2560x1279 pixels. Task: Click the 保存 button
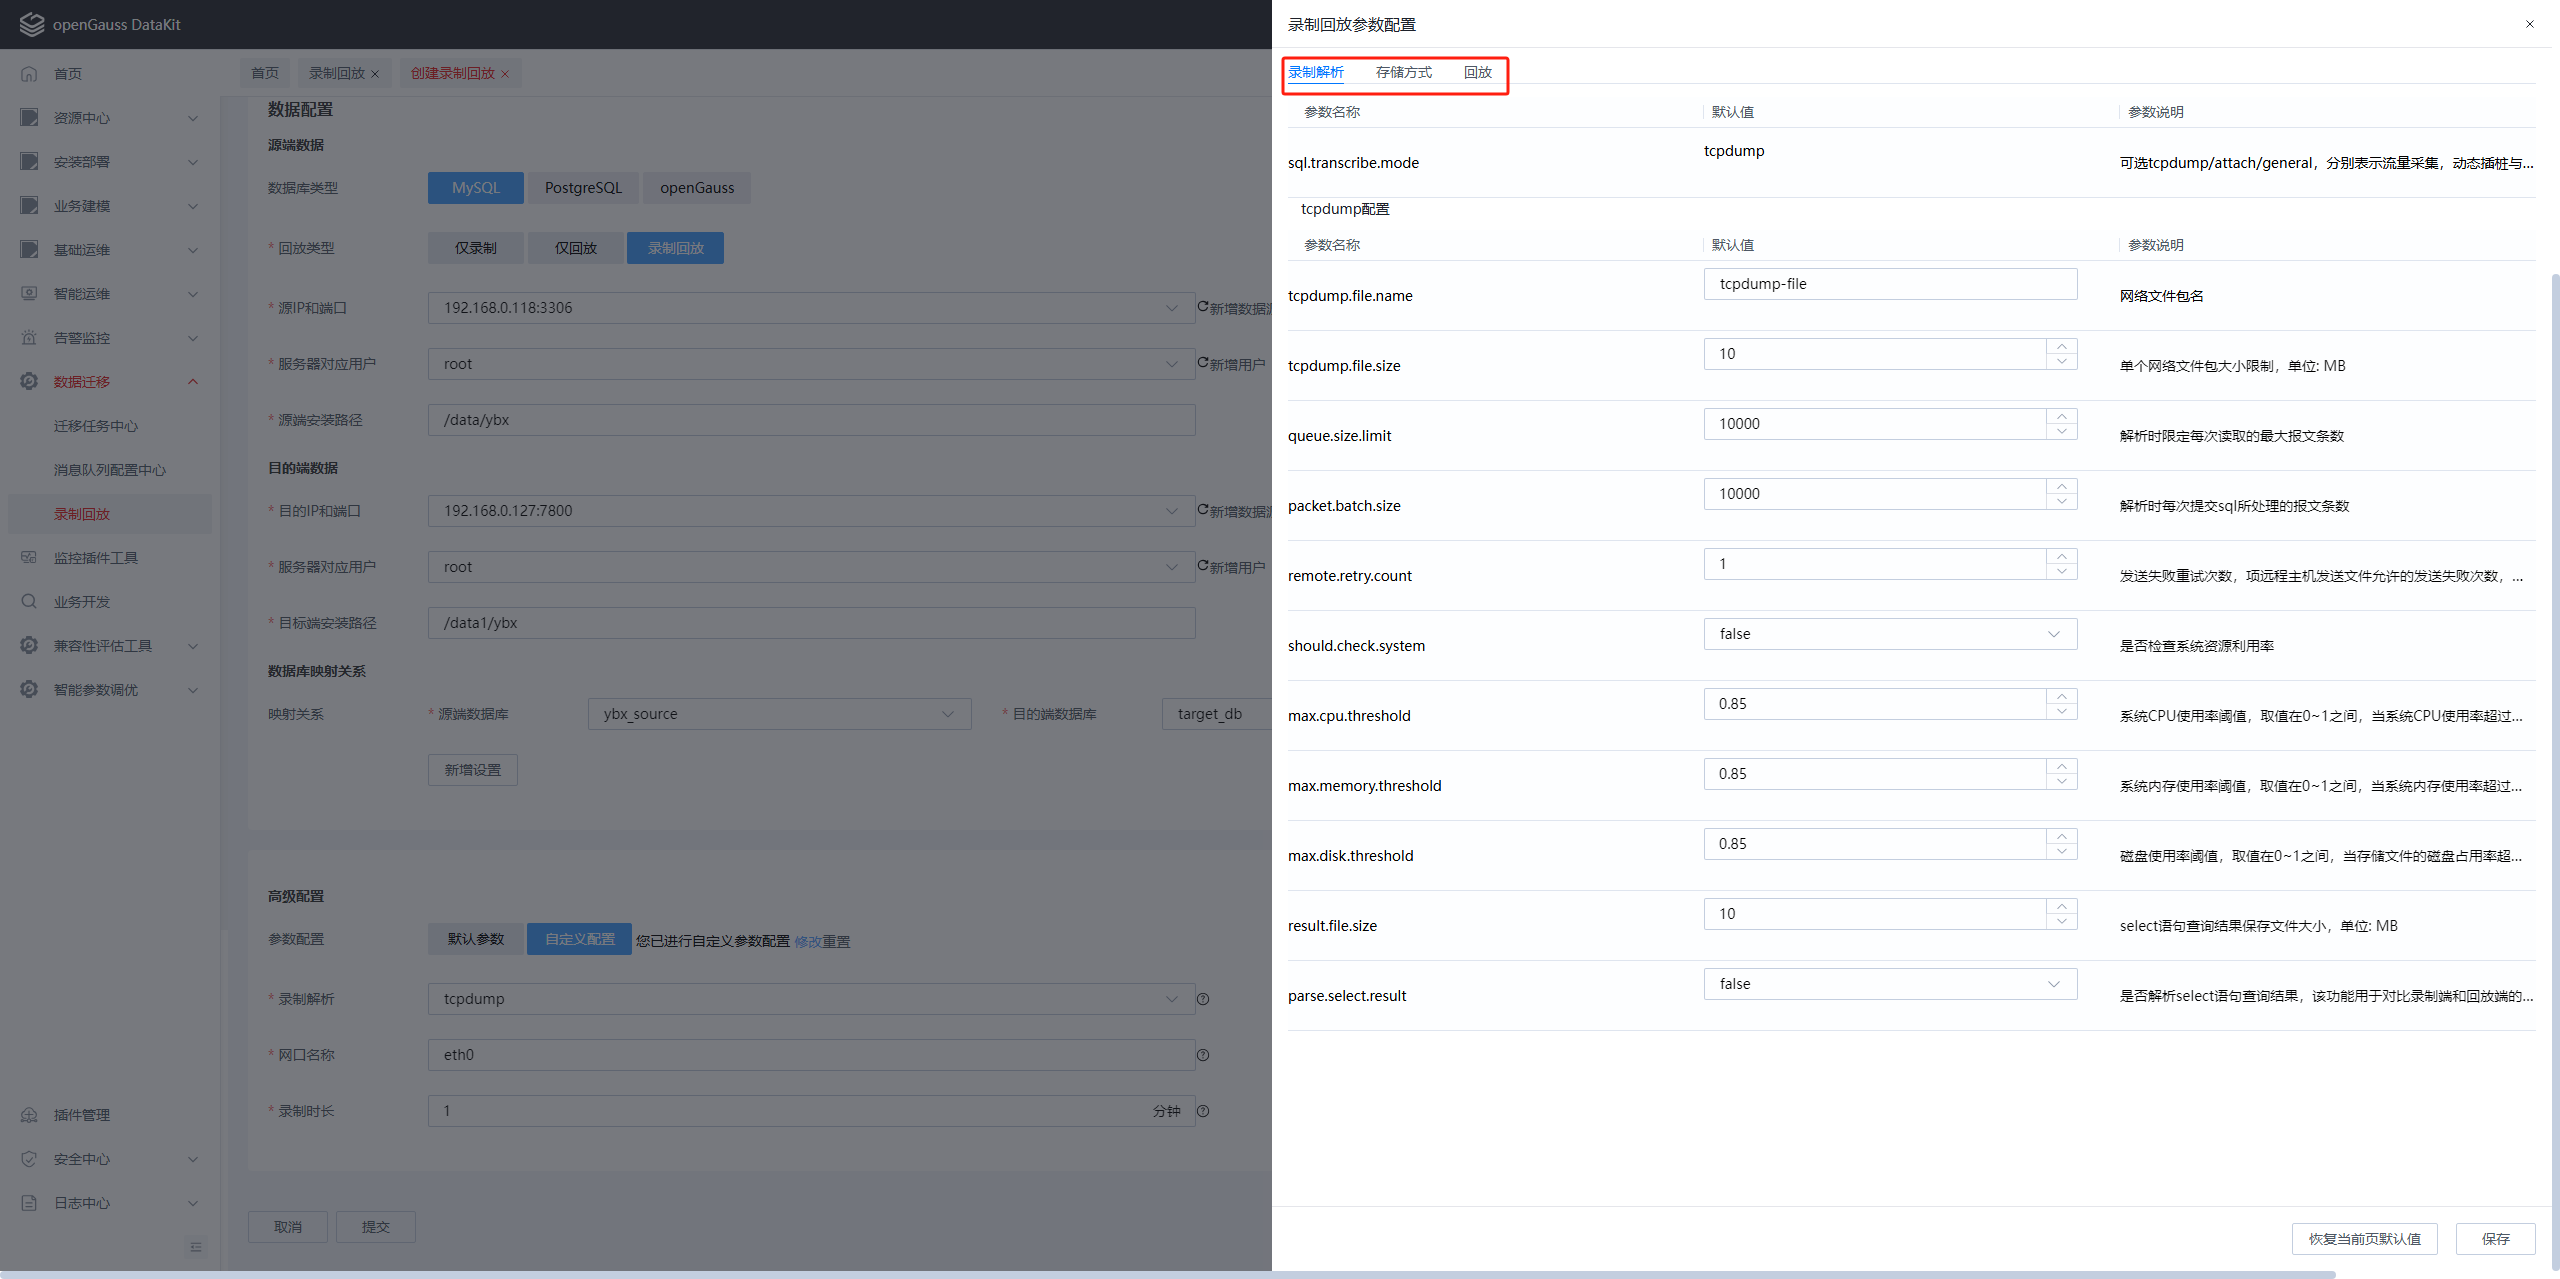pyautogui.click(x=2495, y=1239)
